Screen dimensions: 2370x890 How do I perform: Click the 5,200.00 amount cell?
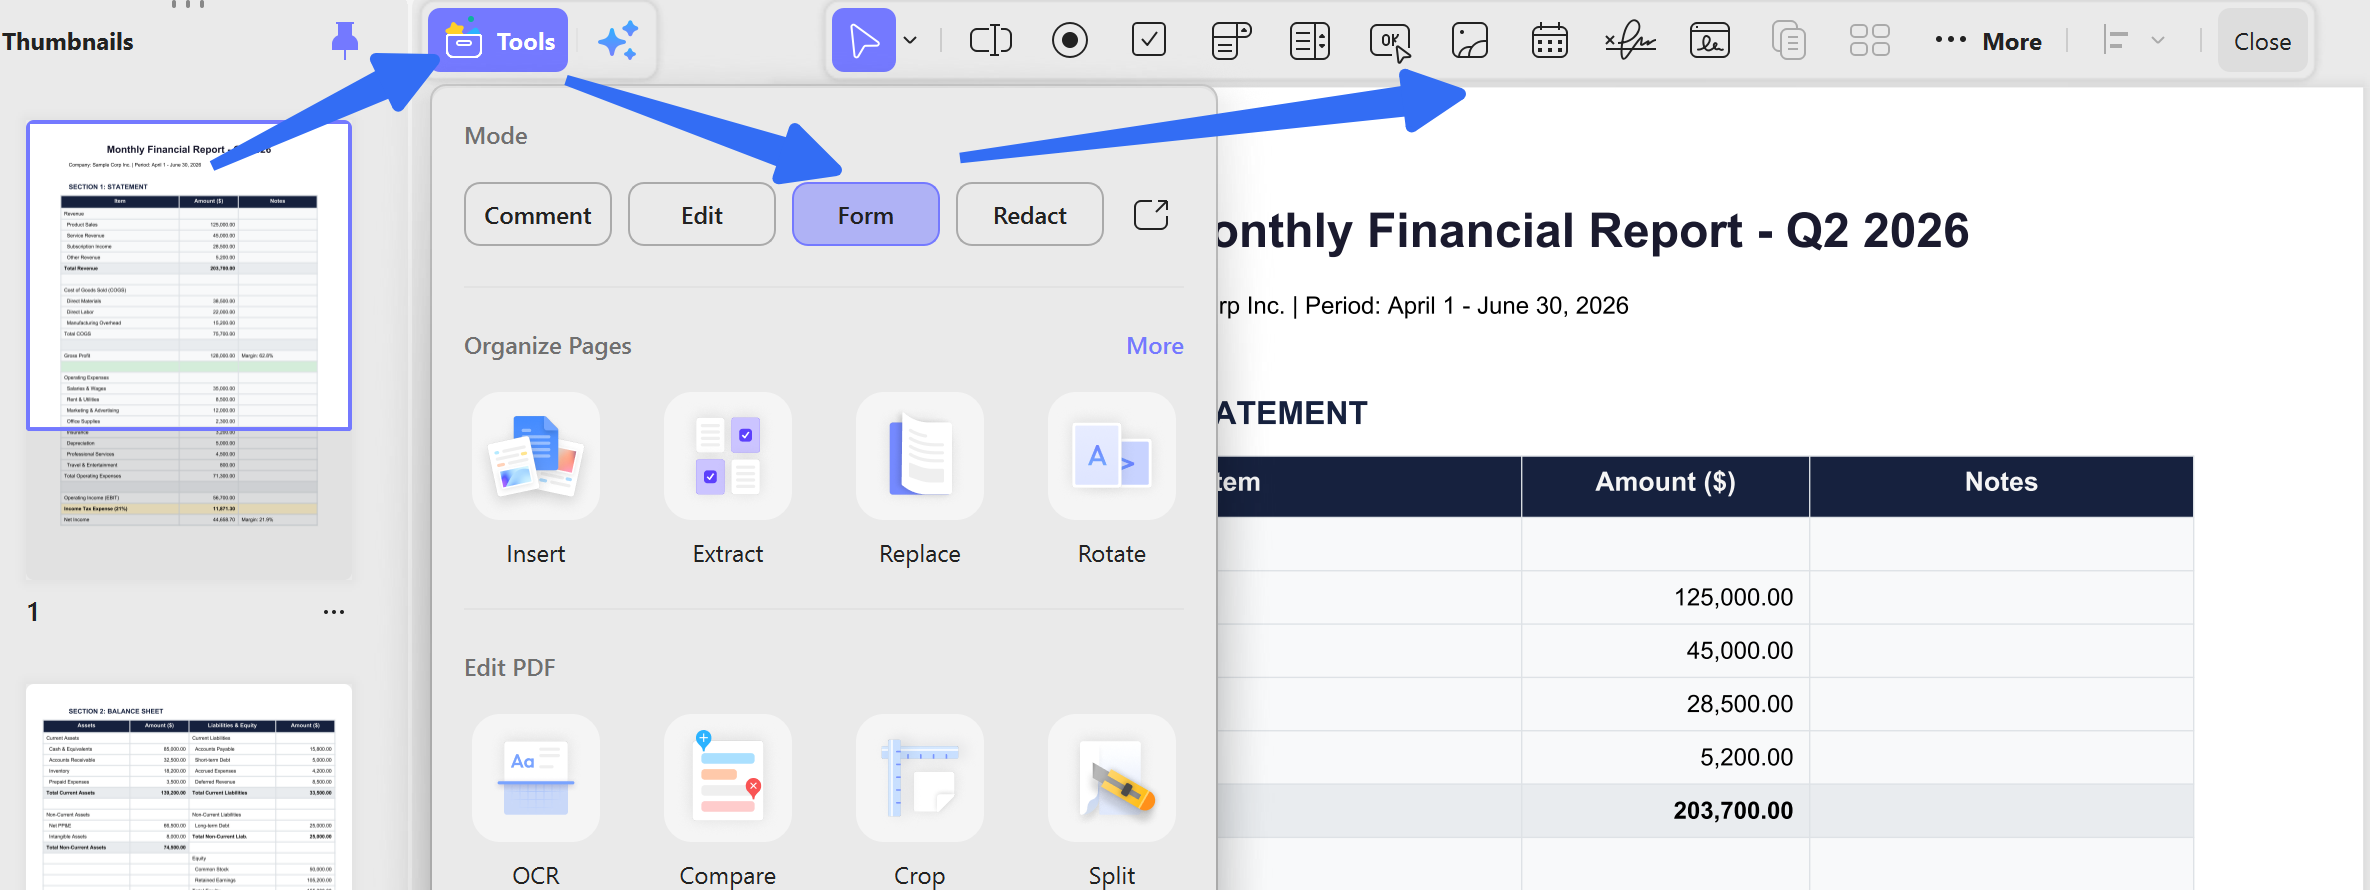click(x=1665, y=757)
